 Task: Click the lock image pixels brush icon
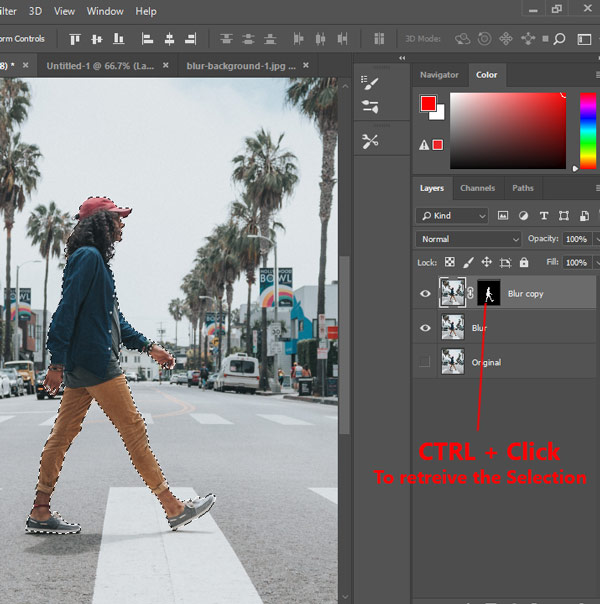point(467,263)
